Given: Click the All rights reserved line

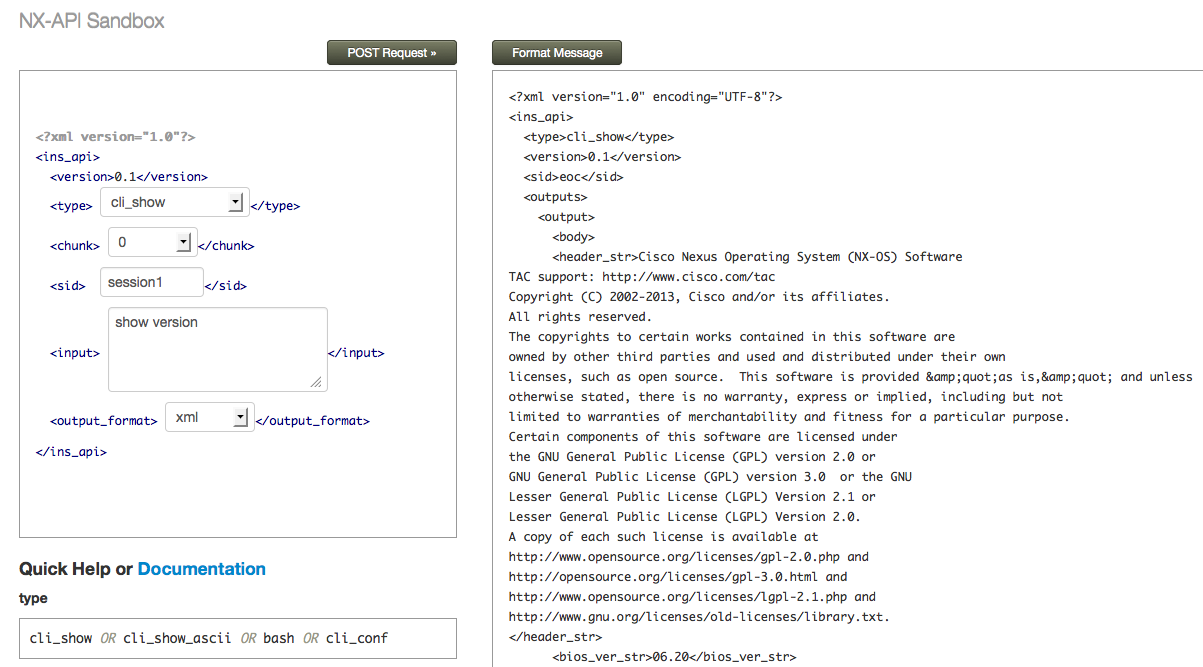Looking at the screenshot, I should [x=580, y=317].
